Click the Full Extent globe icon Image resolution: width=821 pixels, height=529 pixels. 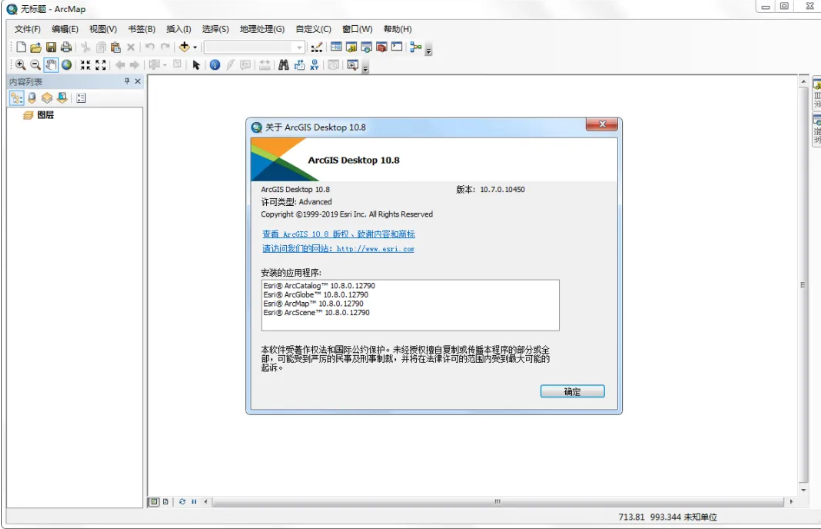[66, 65]
